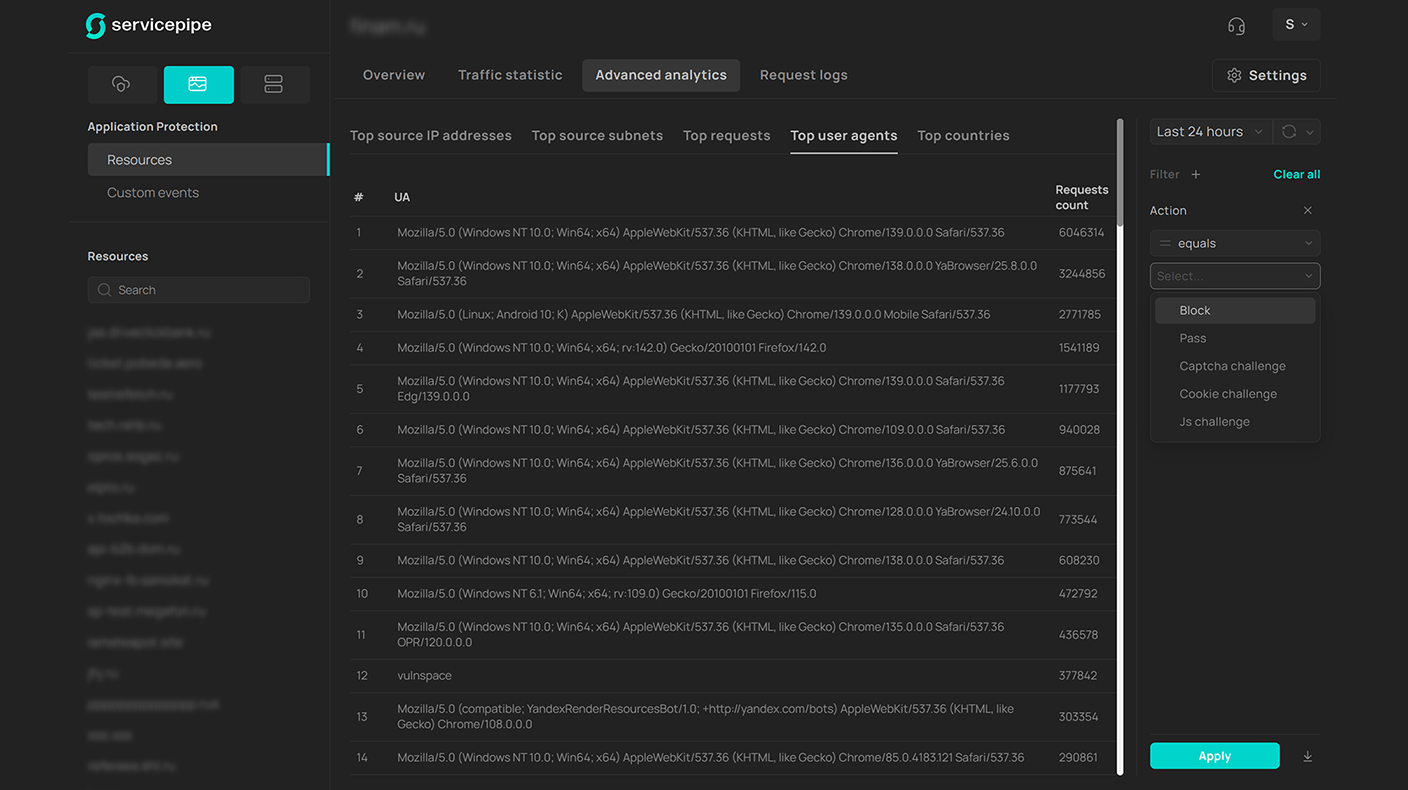Open the Top countries tab

963,136
